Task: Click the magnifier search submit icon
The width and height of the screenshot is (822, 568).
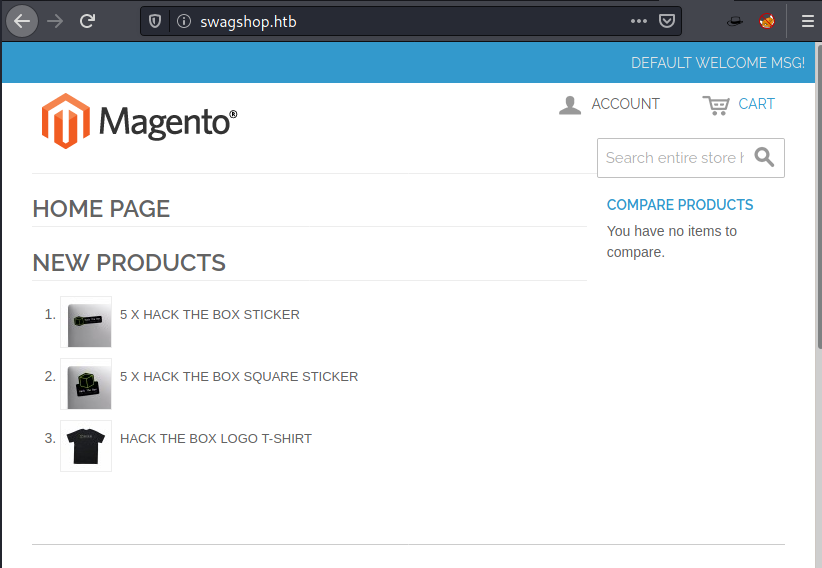Action: (764, 157)
